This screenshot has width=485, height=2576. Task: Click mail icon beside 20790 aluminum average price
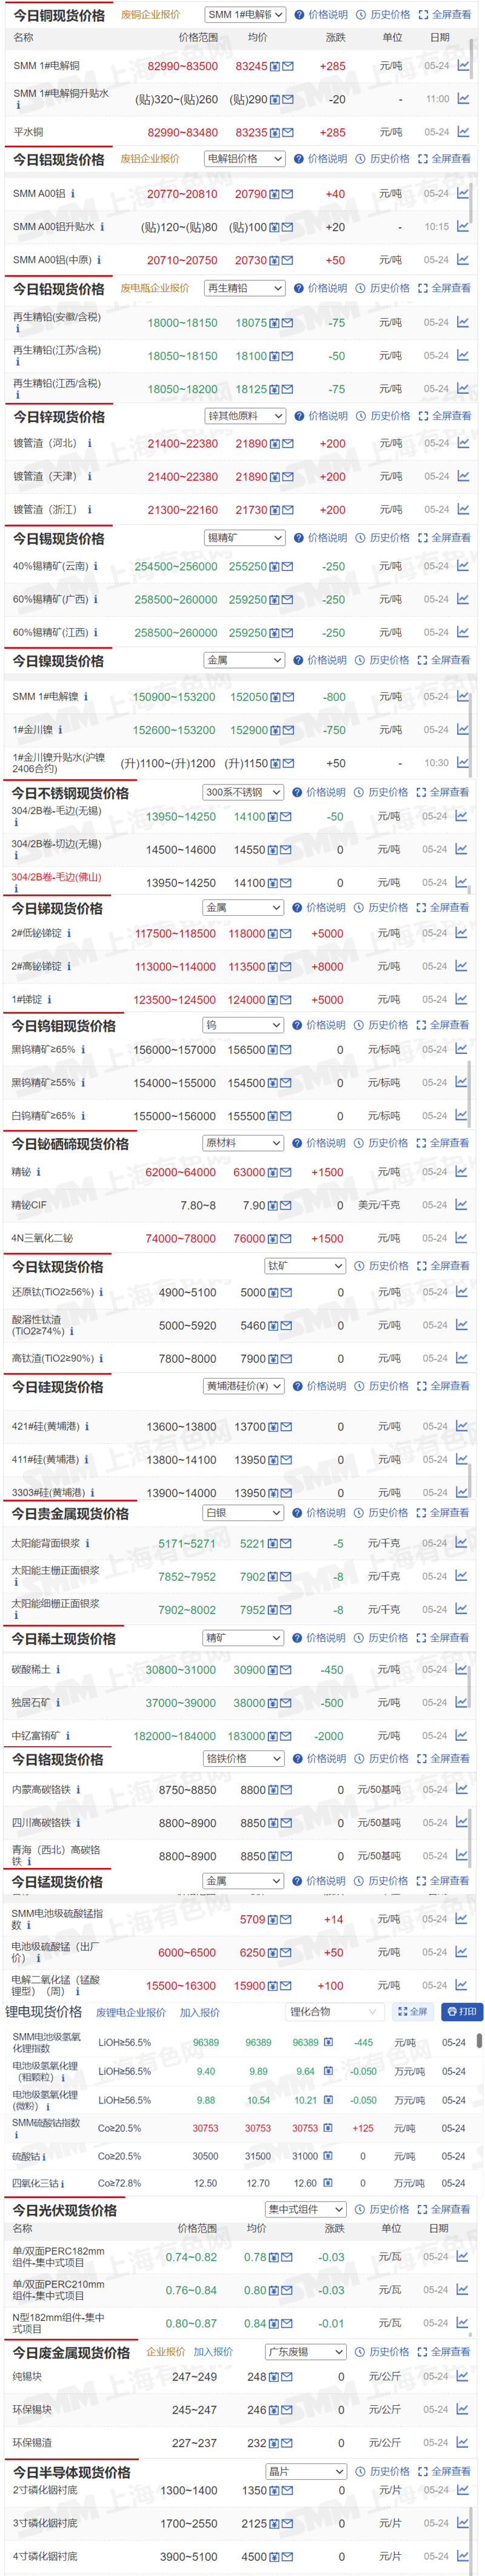[x=288, y=194]
